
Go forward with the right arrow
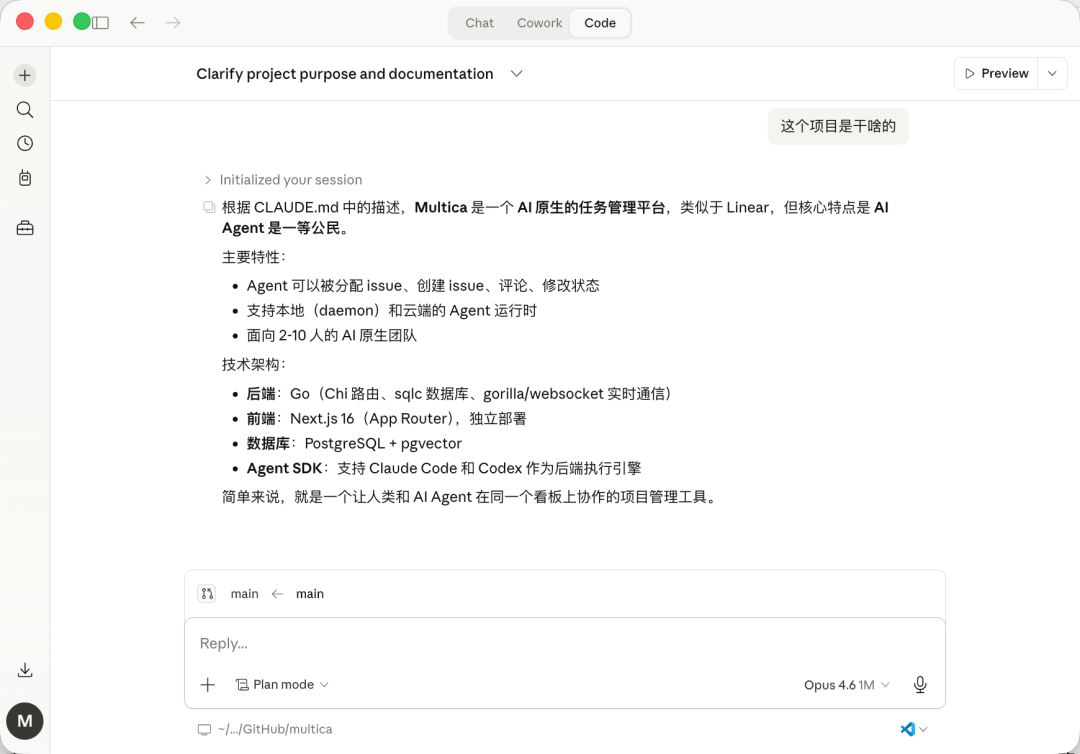[x=173, y=23]
